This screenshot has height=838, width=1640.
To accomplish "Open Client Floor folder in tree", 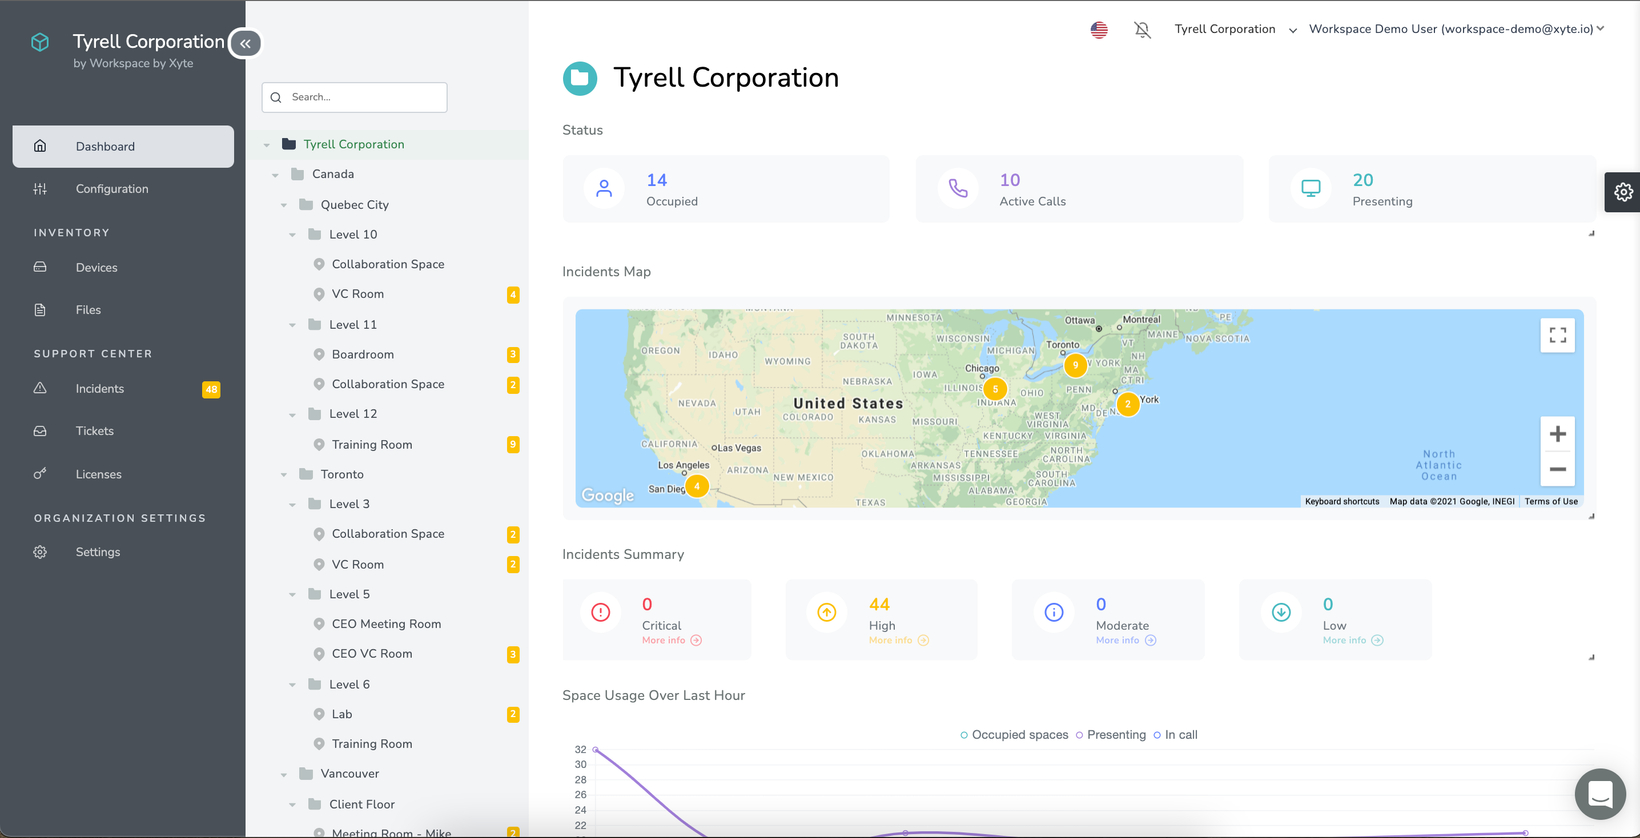I will (x=362, y=804).
